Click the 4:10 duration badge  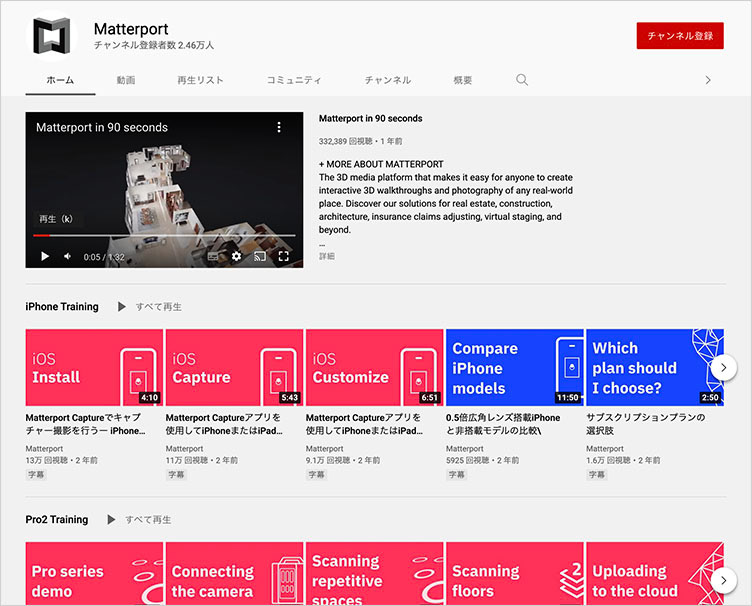click(150, 397)
